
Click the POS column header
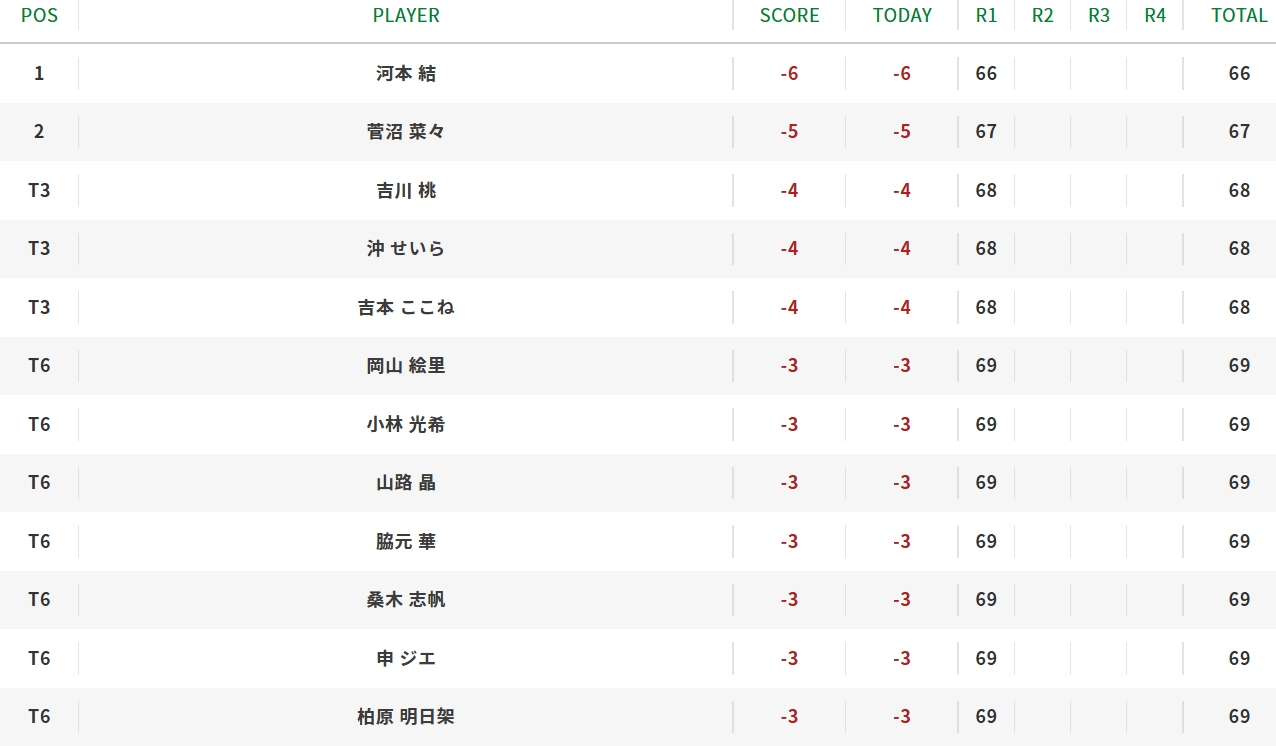coord(39,15)
